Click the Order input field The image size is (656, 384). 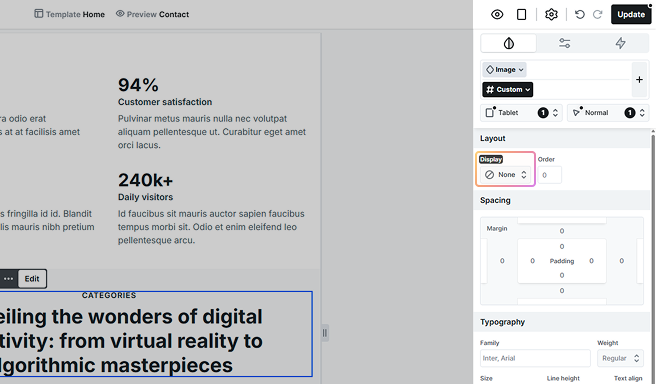pyautogui.click(x=549, y=175)
